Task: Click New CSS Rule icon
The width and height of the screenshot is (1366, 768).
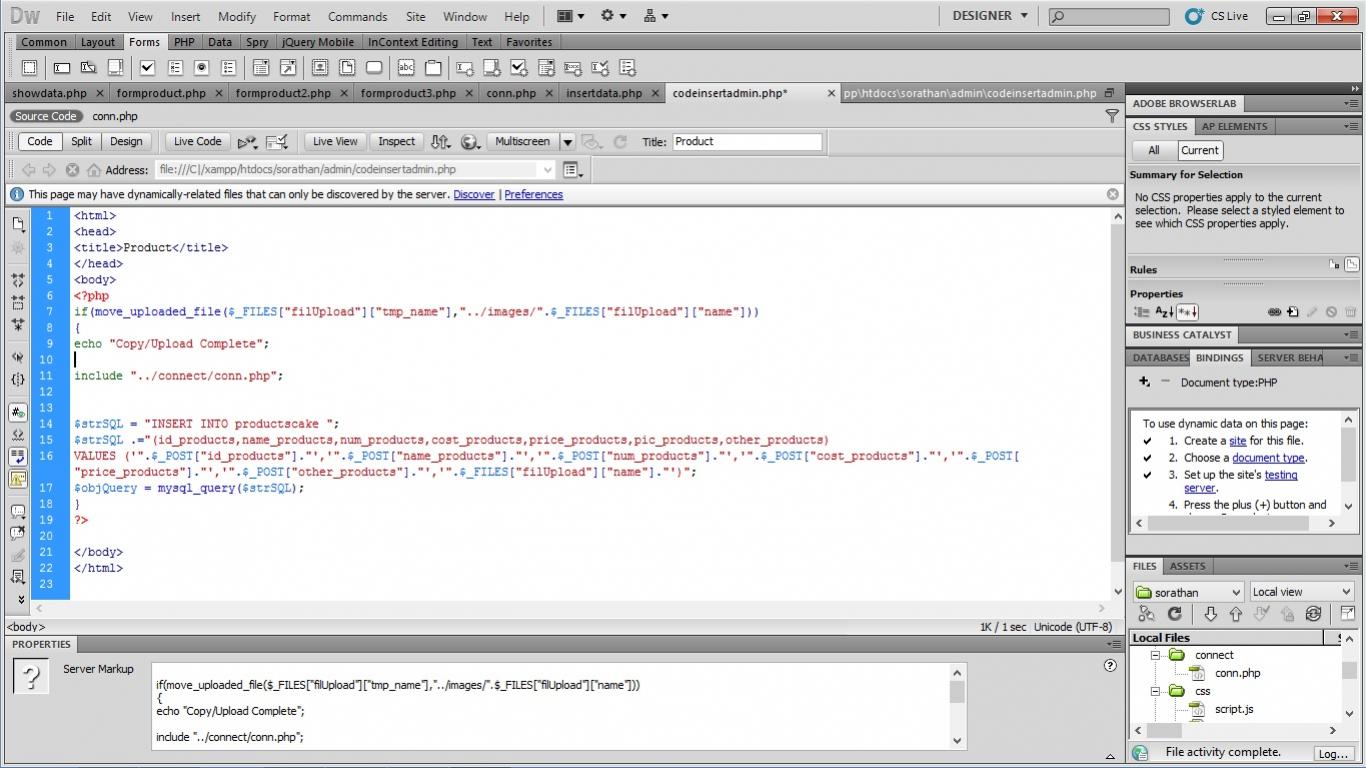Action: pos(1292,312)
